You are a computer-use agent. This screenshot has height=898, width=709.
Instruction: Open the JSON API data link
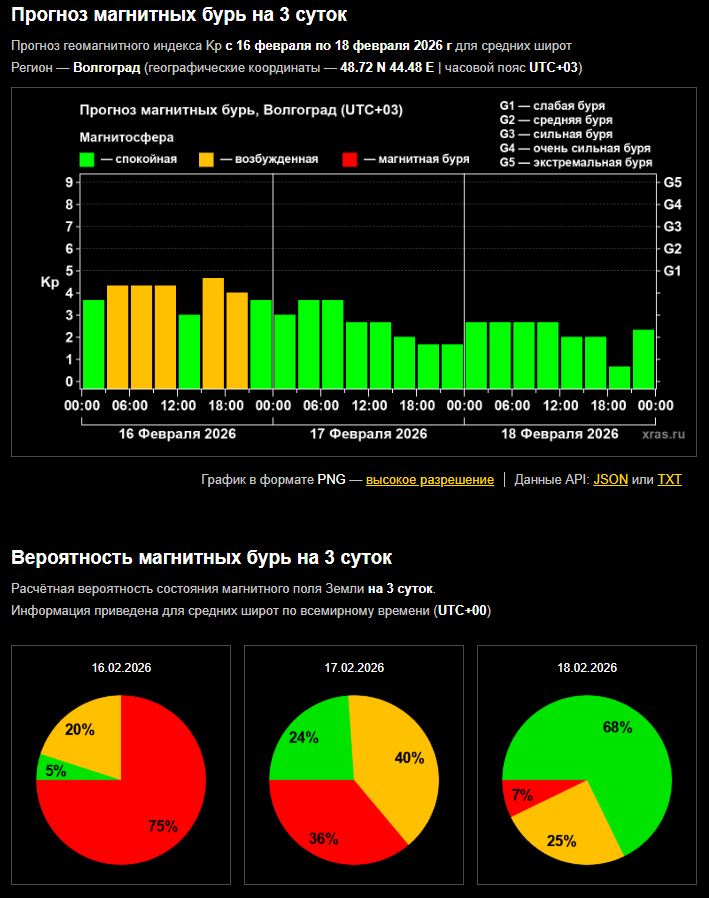coord(610,480)
